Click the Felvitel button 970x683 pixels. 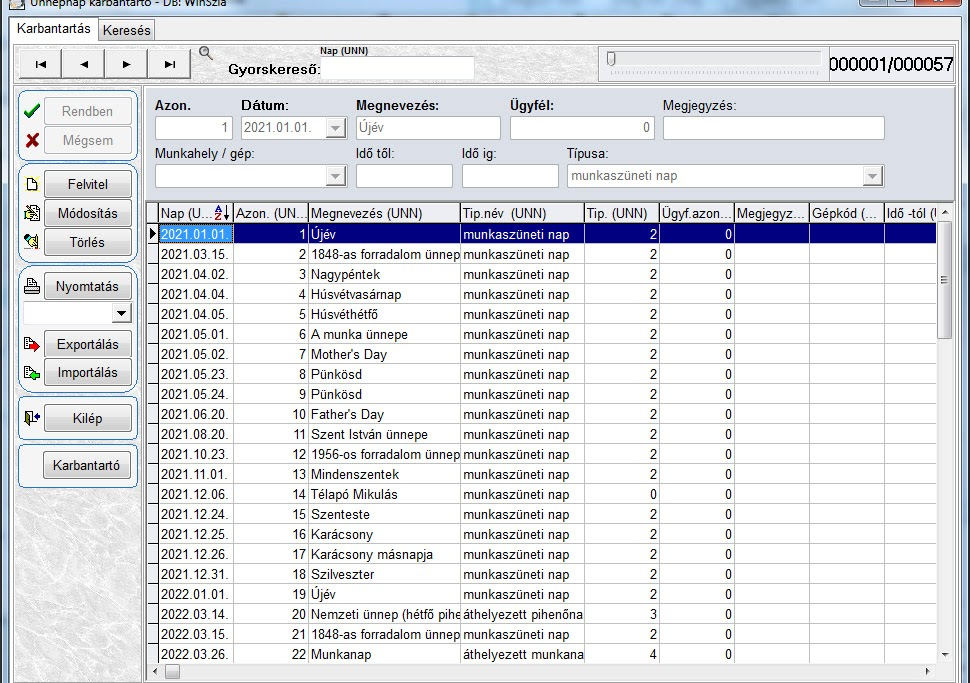[88, 184]
